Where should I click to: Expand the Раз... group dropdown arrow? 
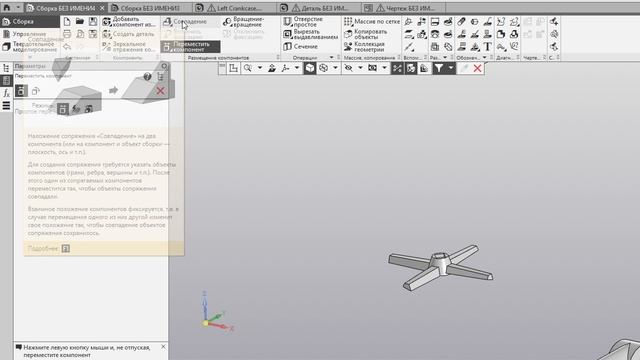click(445, 58)
